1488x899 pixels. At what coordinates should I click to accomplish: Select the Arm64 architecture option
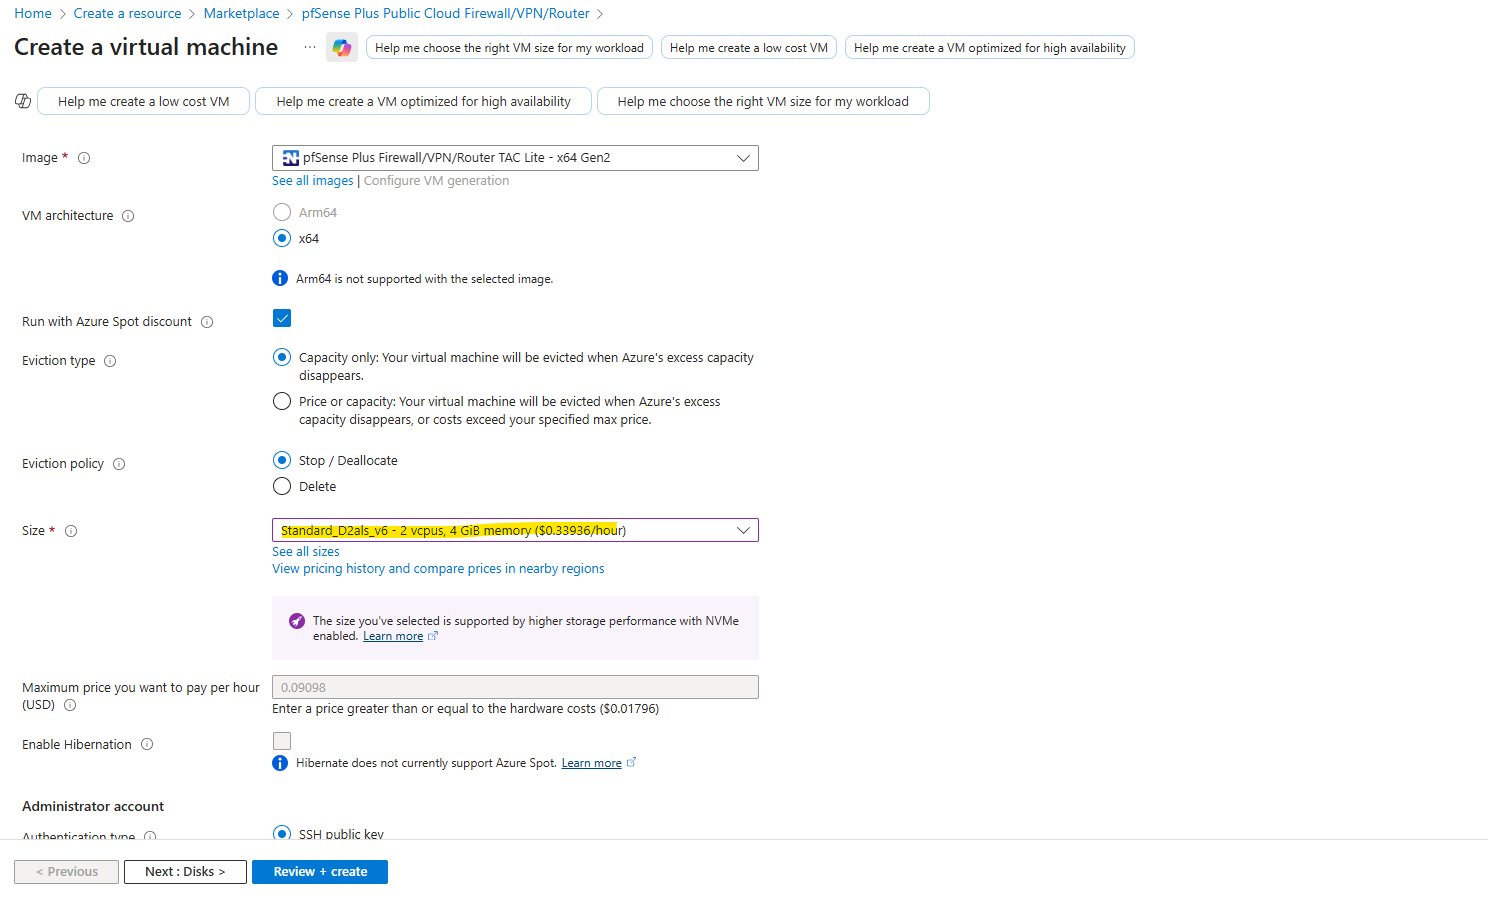click(x=282, y=212)
